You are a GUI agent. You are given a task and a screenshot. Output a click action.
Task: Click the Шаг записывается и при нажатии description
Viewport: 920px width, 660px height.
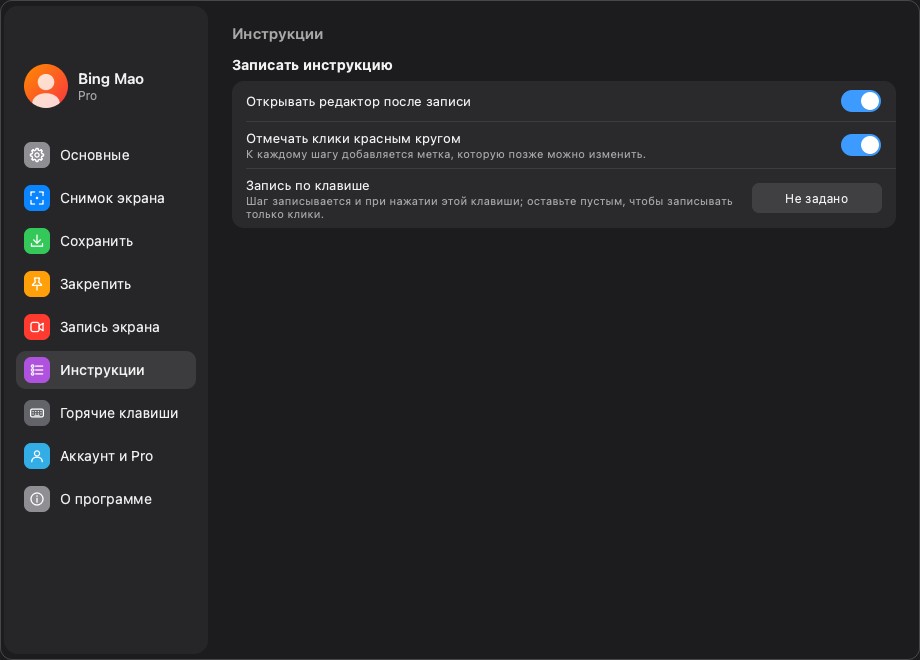pyautogui.click(x=489, y=208)
